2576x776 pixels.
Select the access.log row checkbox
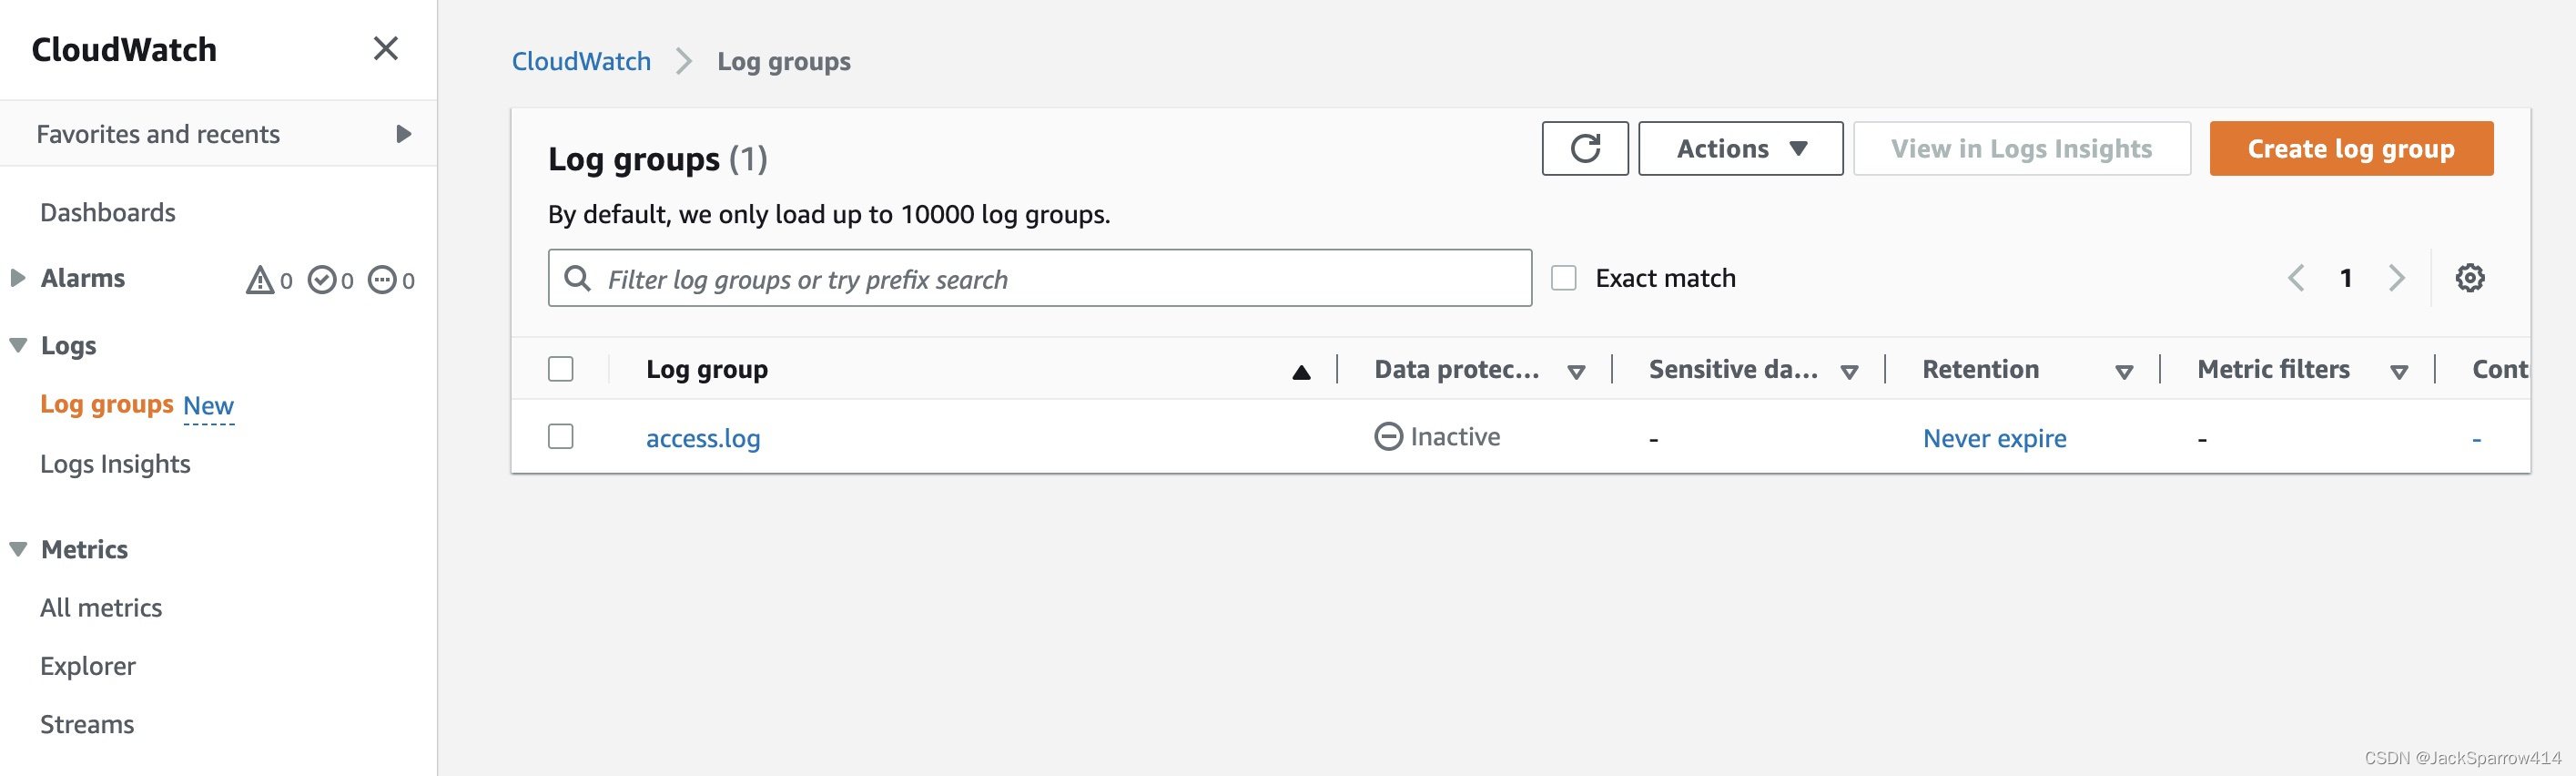(x=561, y=437)
